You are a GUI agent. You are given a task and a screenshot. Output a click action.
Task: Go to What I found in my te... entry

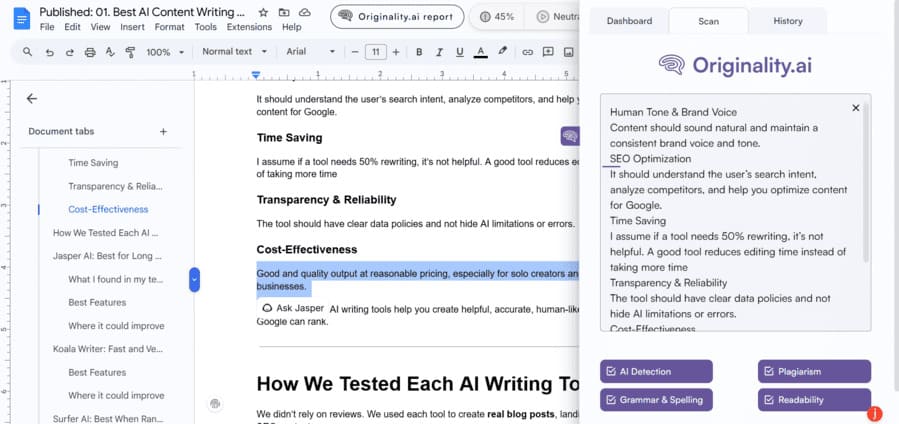[x=115, y=279]
